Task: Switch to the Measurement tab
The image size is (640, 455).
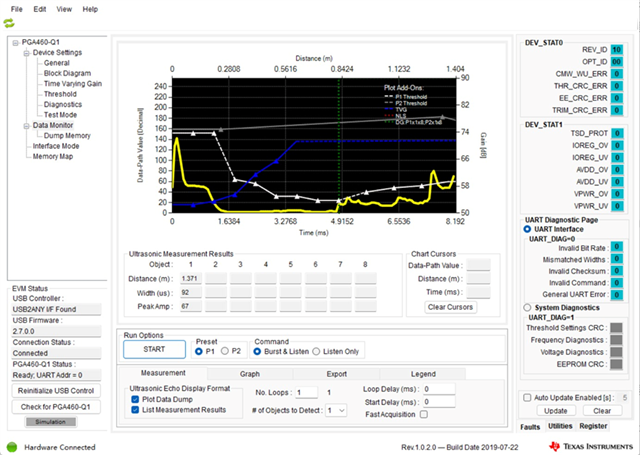Action: pyautogui.click(x=163, y=373)
